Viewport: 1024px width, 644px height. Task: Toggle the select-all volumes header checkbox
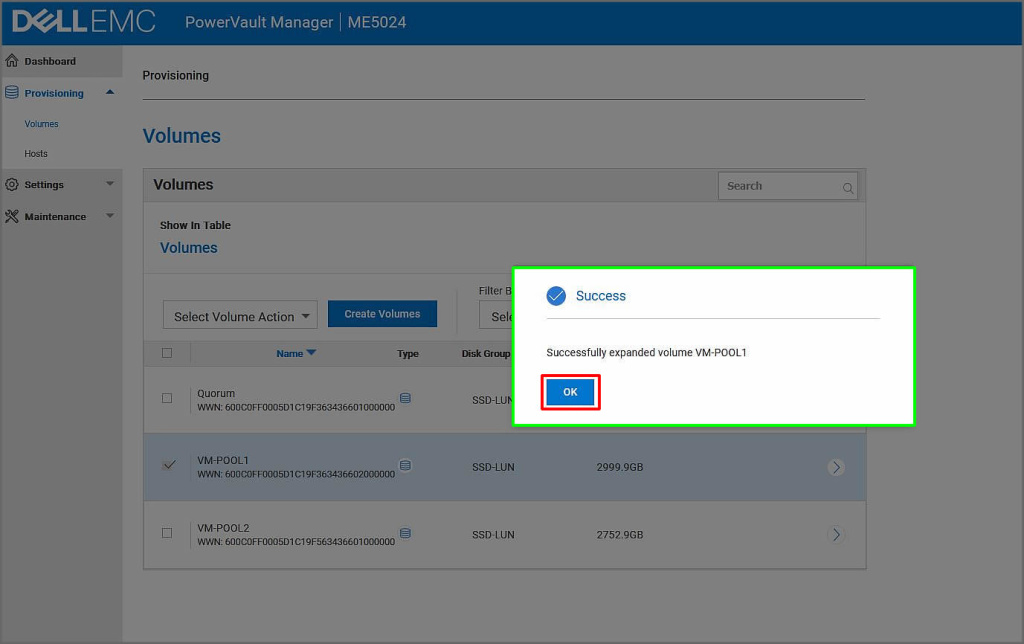pyautogui.click(x=167, y=353)
